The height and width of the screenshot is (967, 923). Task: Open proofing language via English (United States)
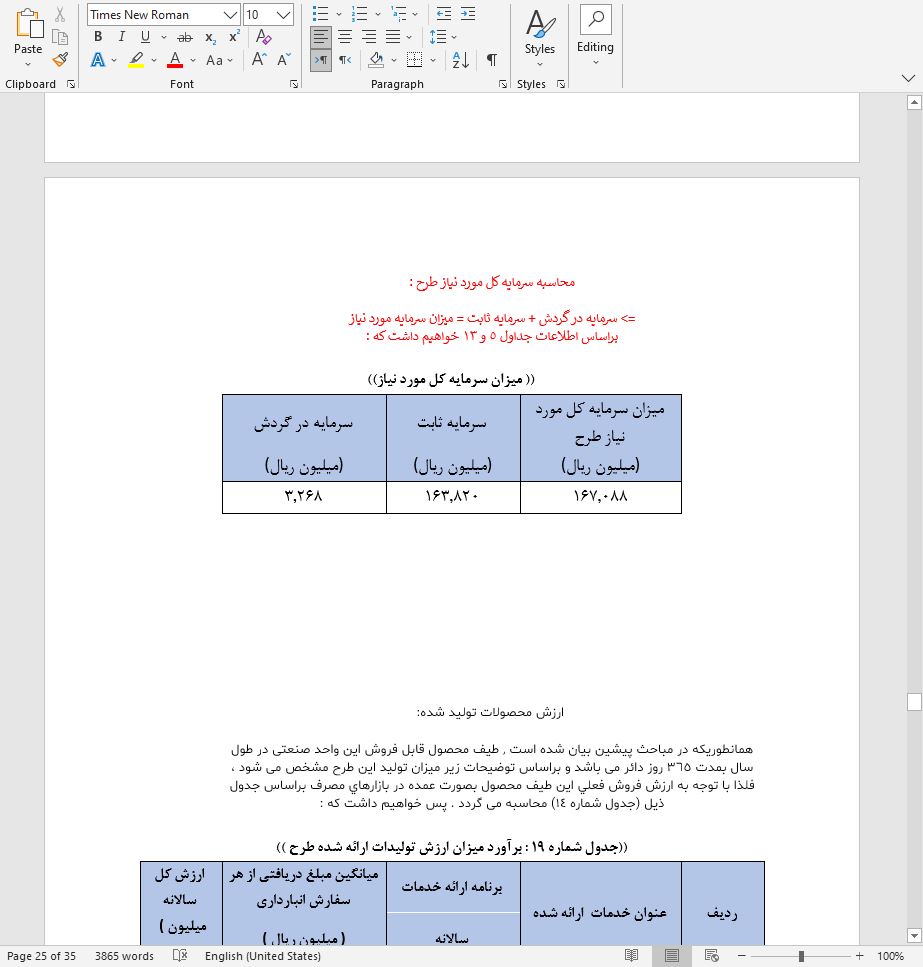point(263,956)
